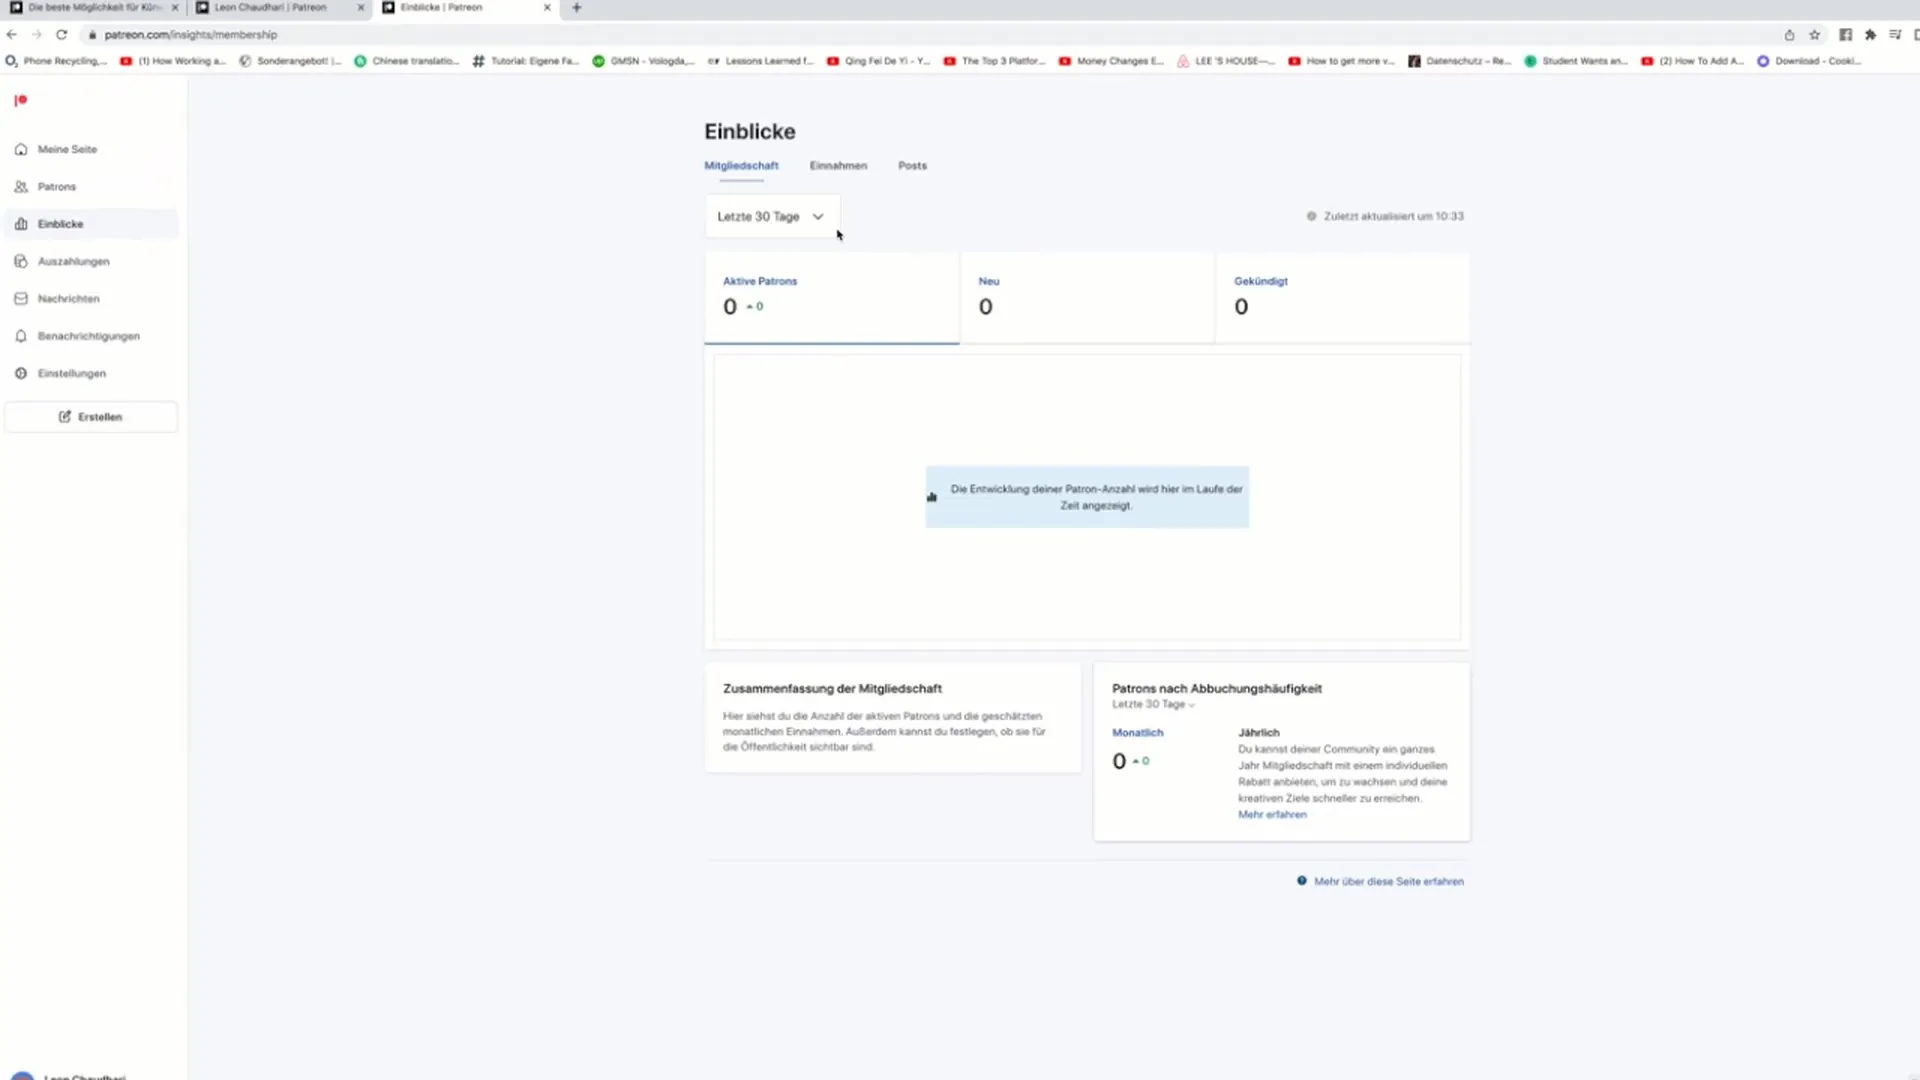Screen dimensions: 1920x1080
Task: Select the Neu patrons card
Action: tap(1087, 298)
